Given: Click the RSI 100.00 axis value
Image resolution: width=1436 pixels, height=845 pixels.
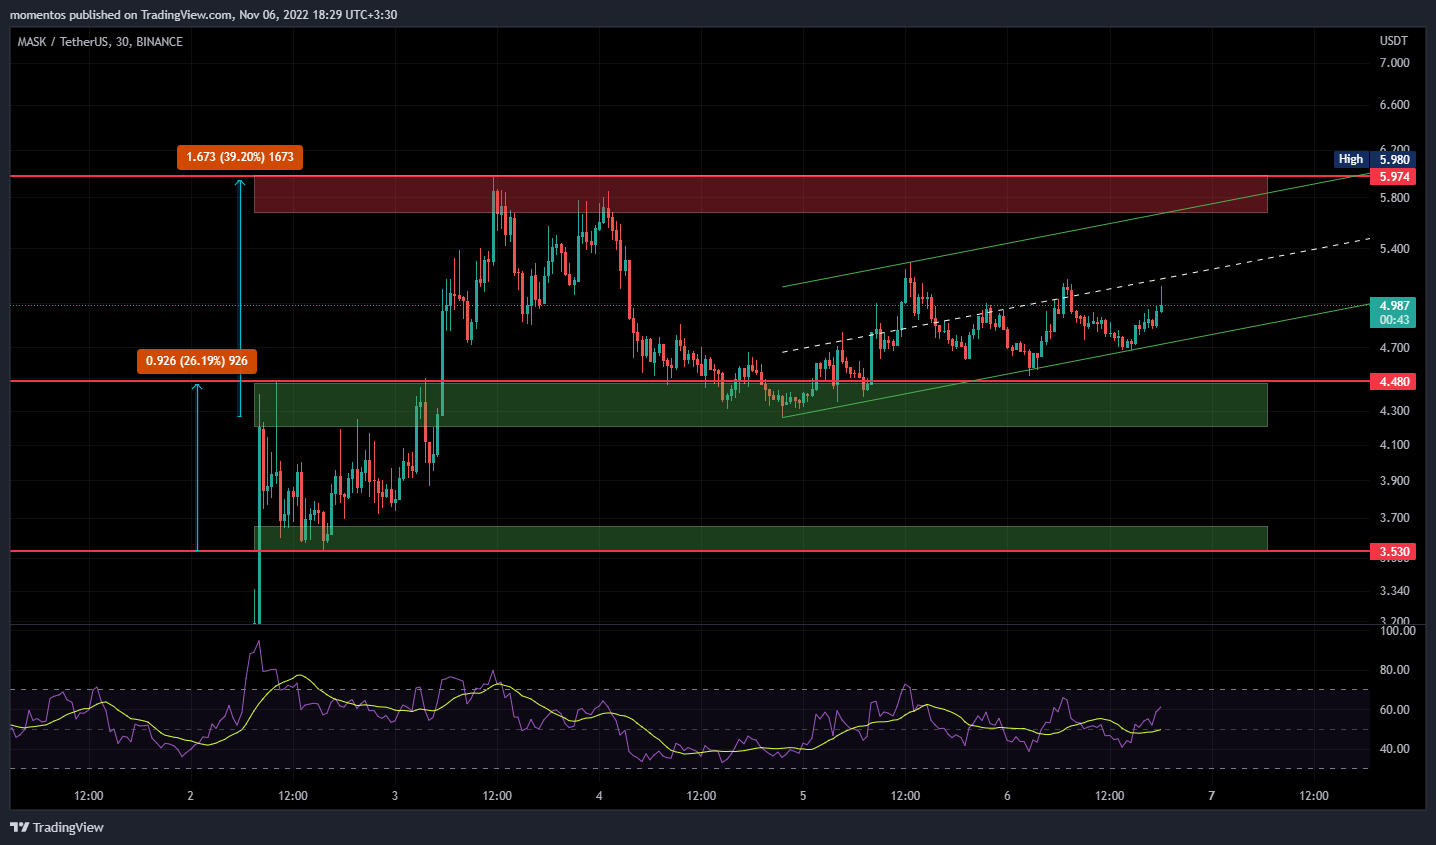Looking at the screenshot, I should pyautogui.click(x=1397, y=631).
